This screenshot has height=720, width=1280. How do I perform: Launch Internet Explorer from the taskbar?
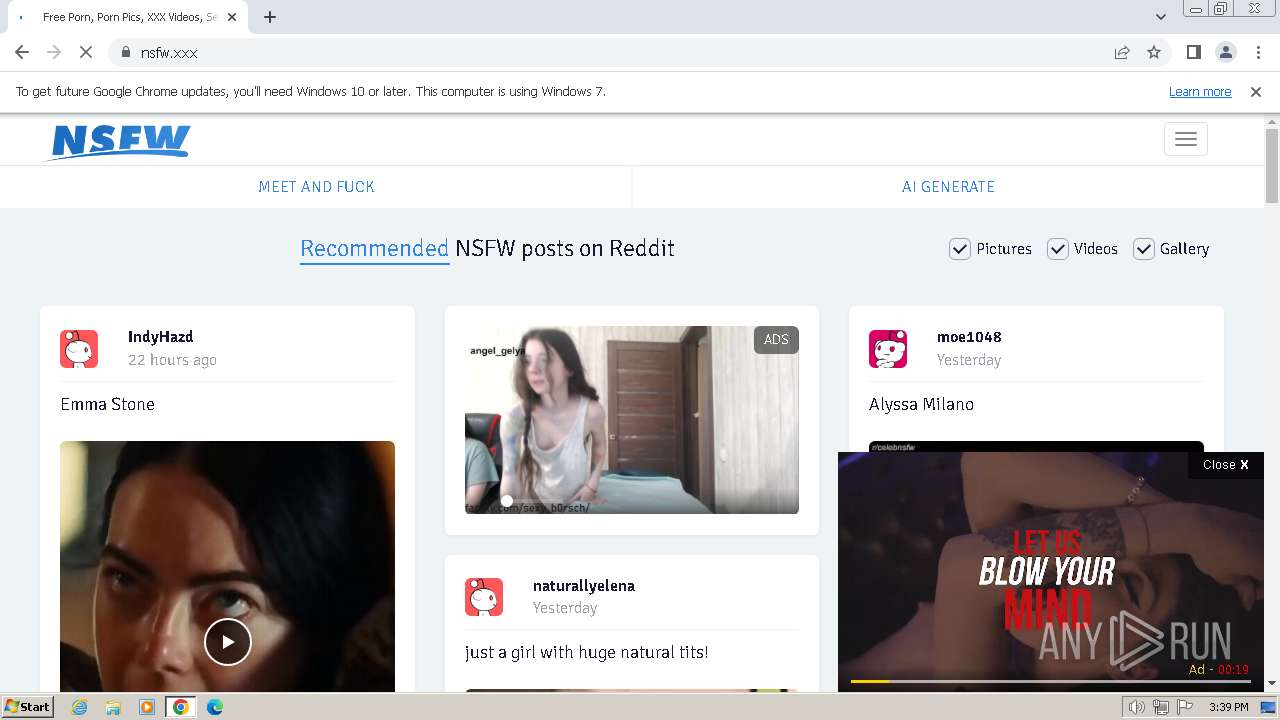pos(80,707)
